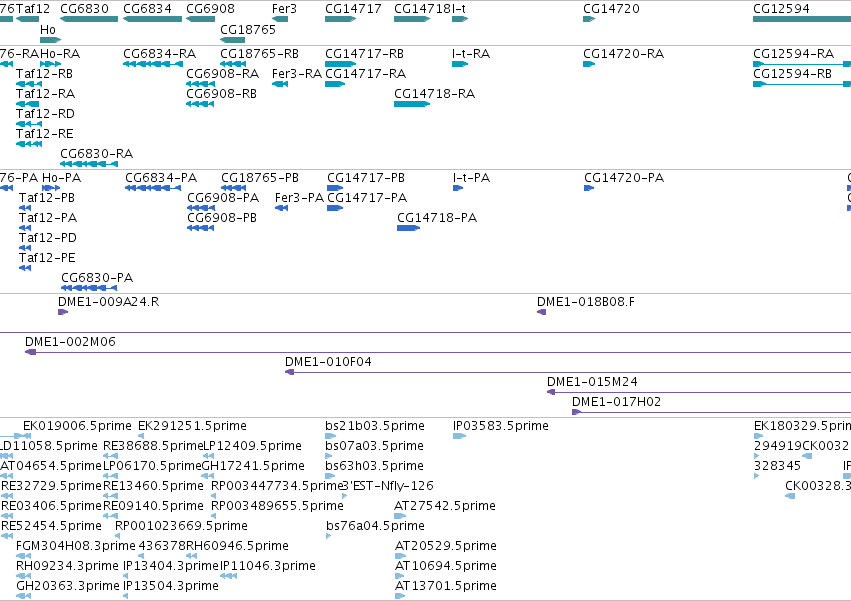Select EST bs76a04.5prime
The height and width of the screenshot is (601, 851).
[375, 526]
